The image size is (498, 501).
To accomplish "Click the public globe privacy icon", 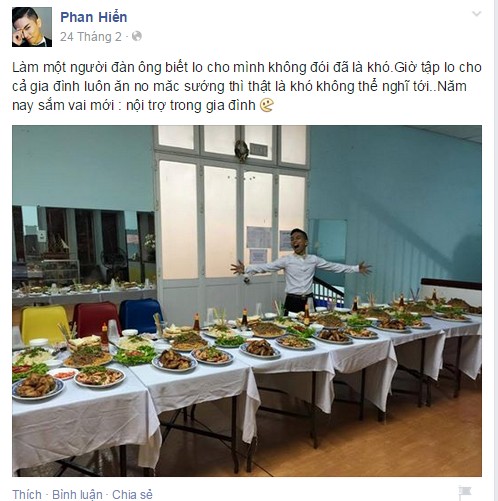I will coord(137,36).
